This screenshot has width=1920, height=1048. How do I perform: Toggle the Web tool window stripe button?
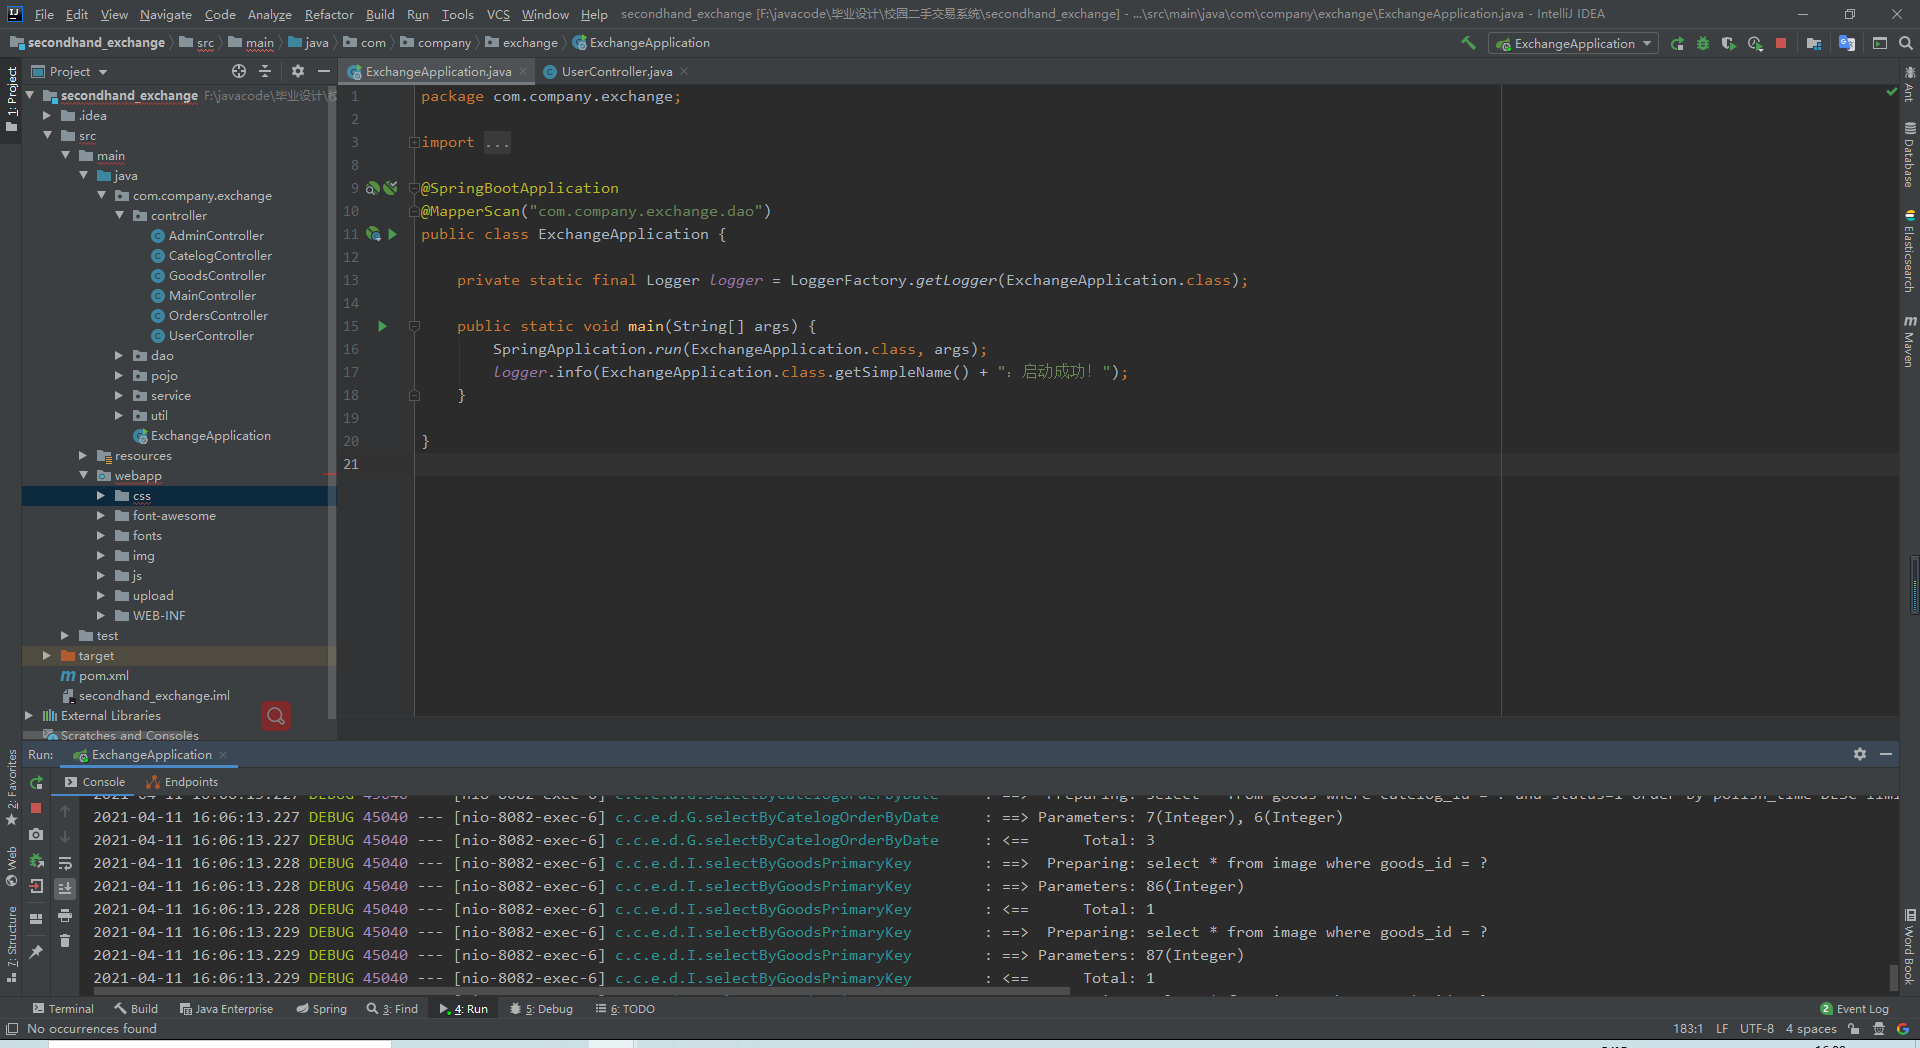pyautogui.click(x=11, y=867)
